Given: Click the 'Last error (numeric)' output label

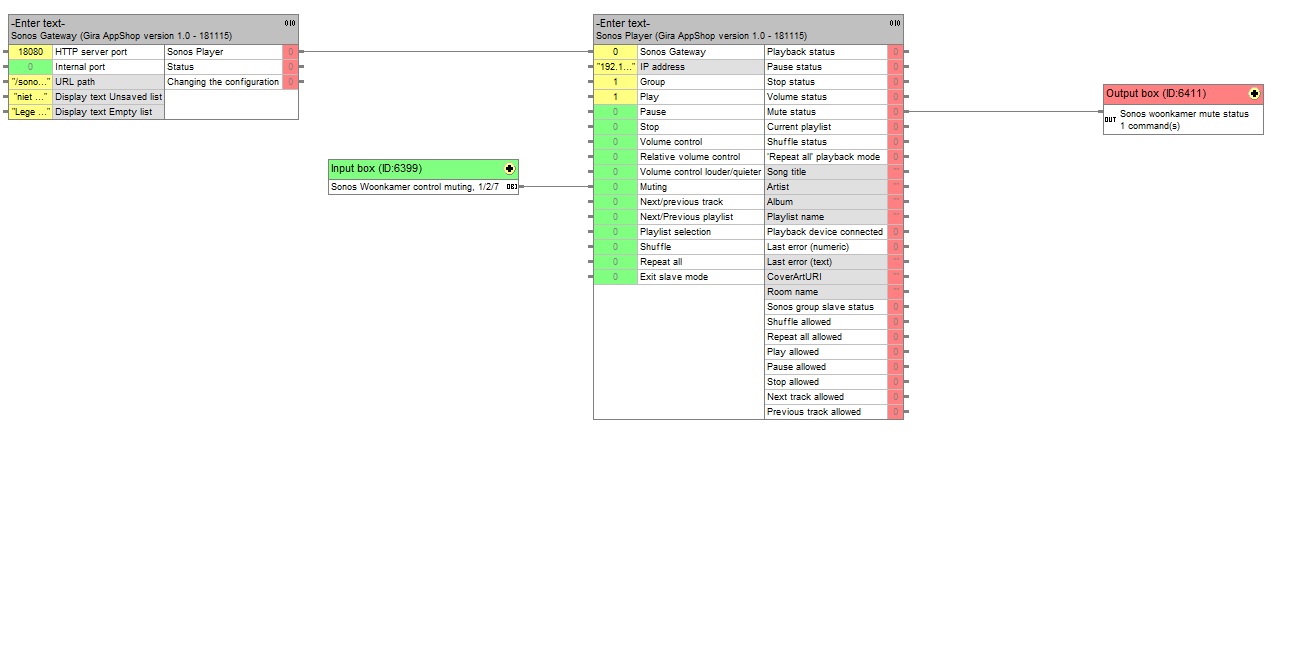Looking at the screenshot, I should click(x=808, y=247).
